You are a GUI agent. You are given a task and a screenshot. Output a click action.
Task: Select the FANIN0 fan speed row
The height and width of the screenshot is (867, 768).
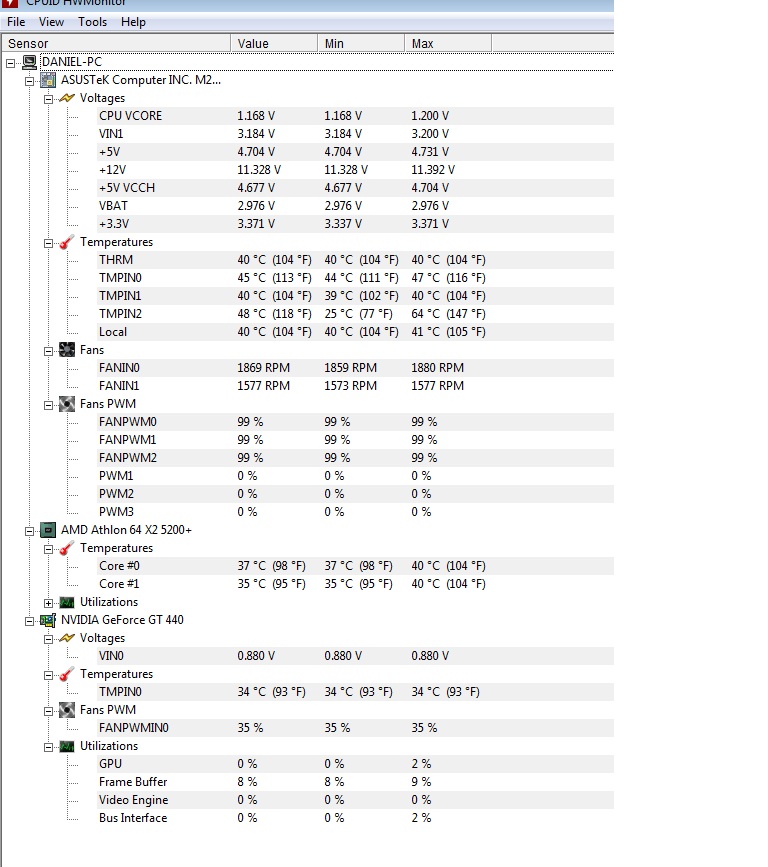120,368
